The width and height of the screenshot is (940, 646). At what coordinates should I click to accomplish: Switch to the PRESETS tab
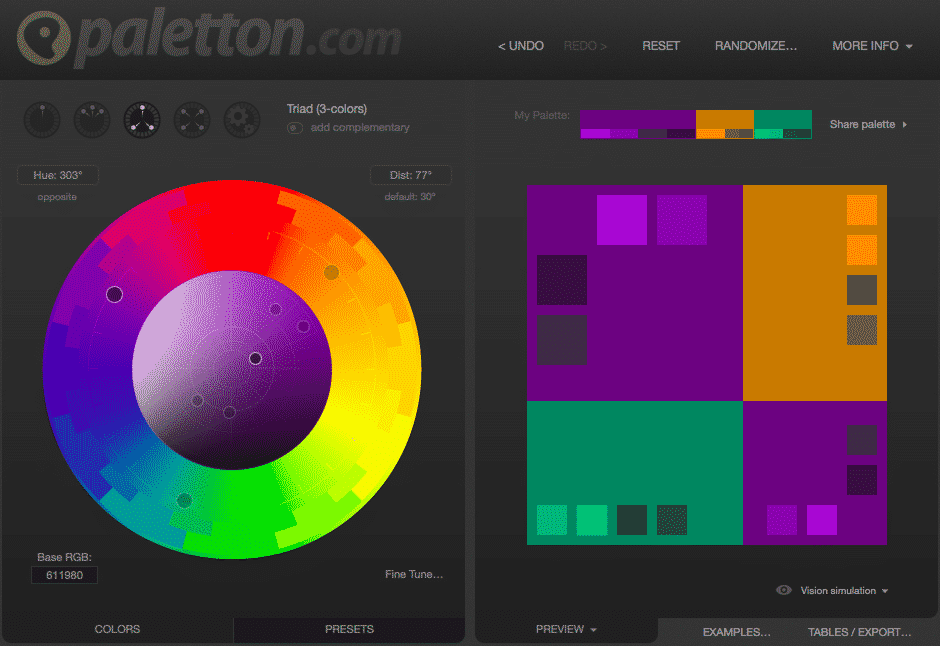click(349, 629)
